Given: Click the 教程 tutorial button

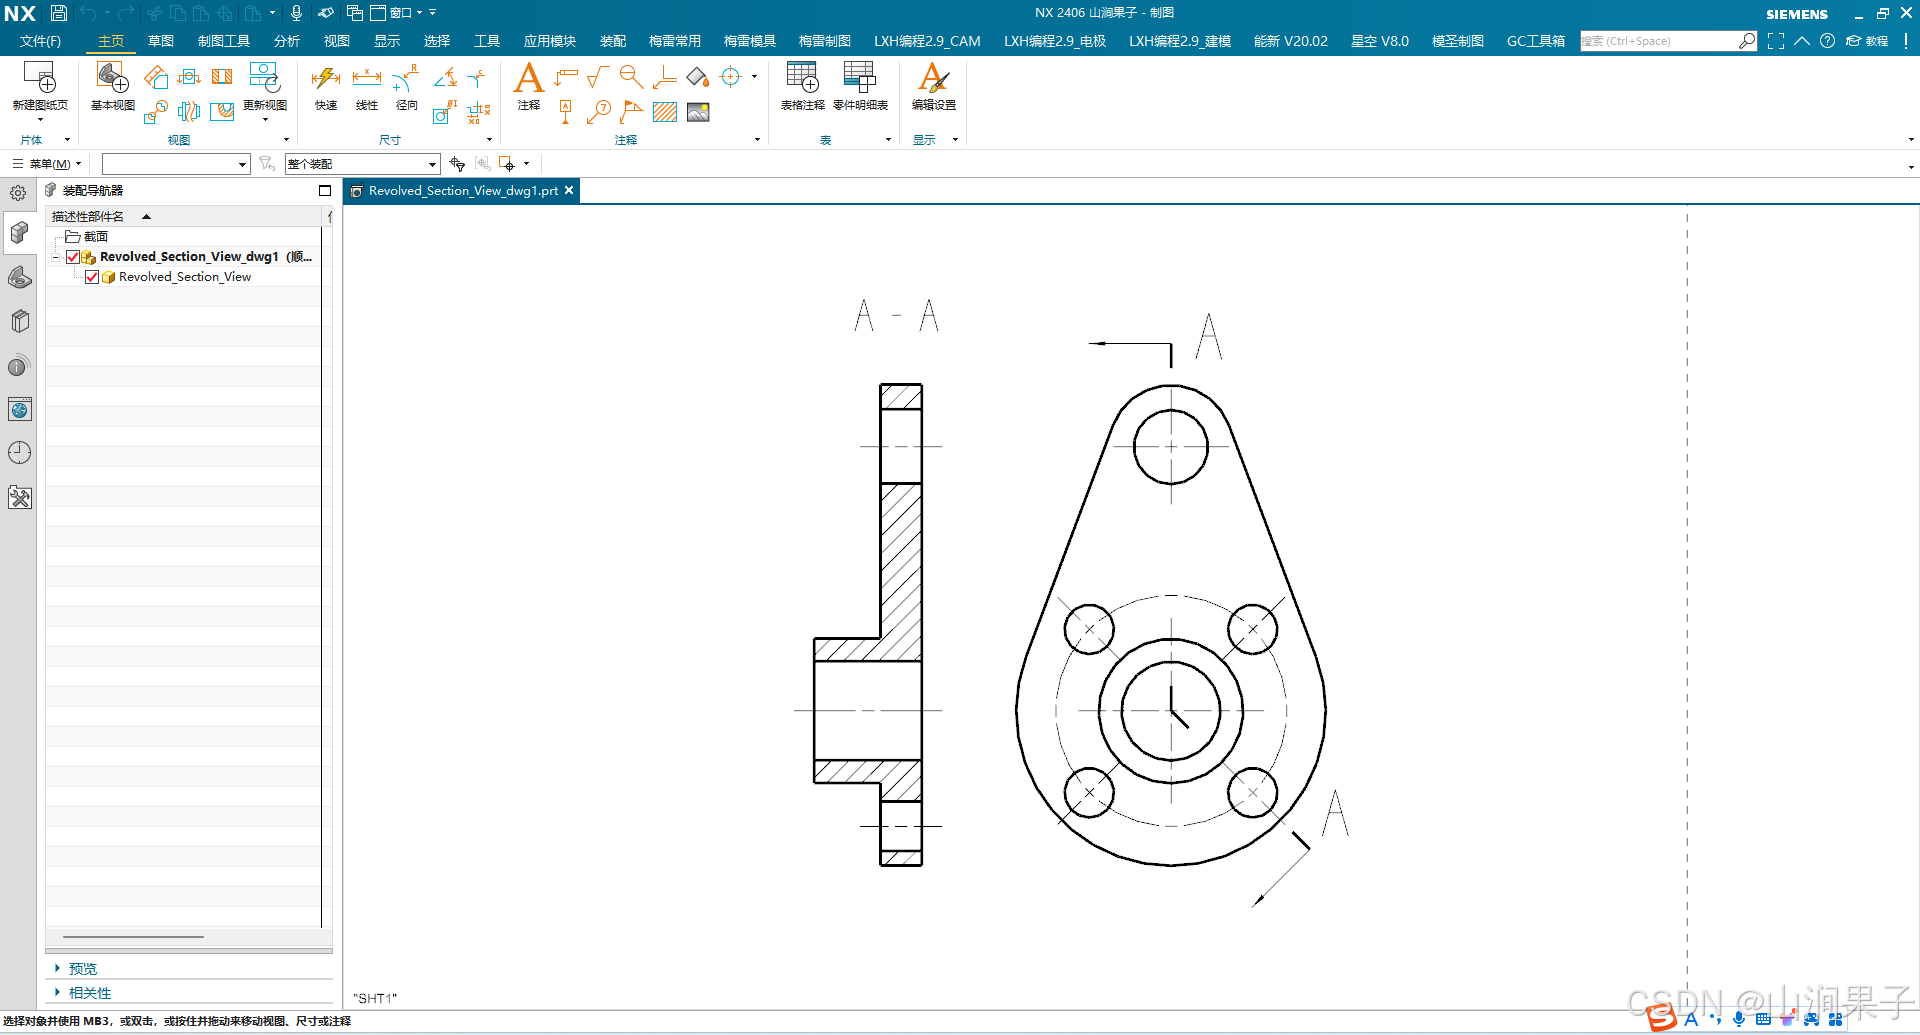Looking at the screenshot, I should [1867, 41].
